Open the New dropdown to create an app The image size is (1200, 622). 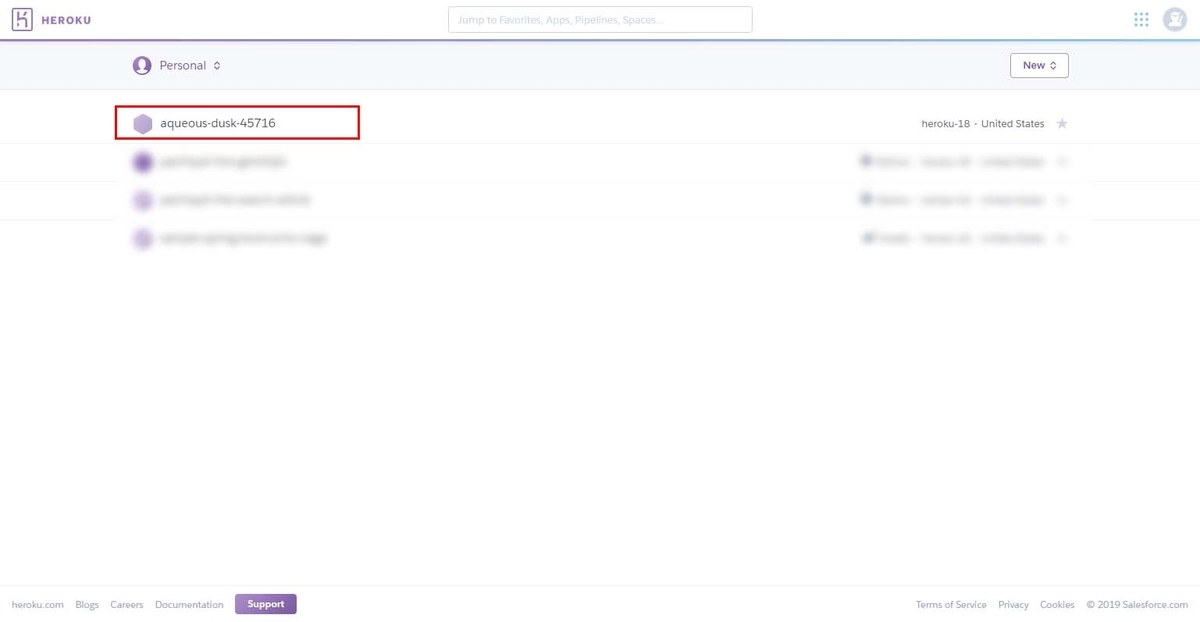click(1039, 65)
